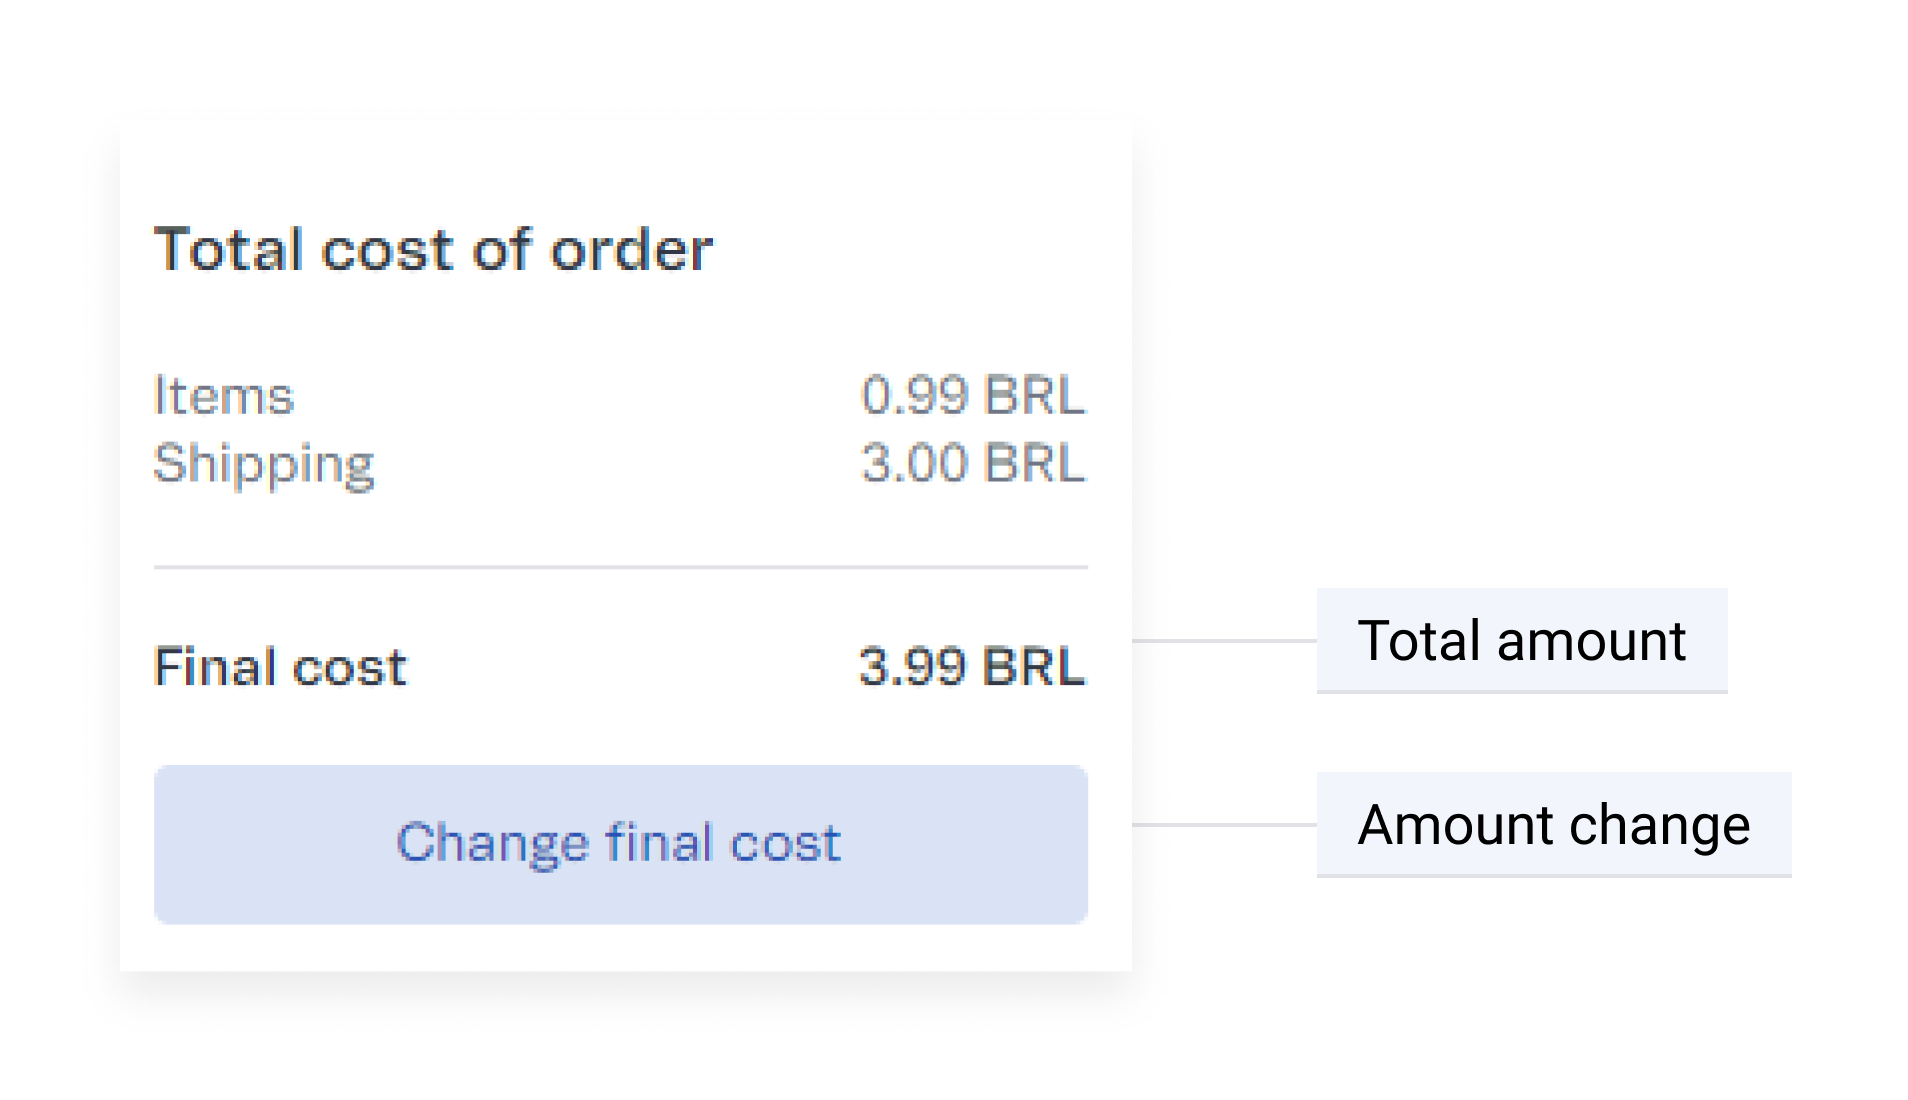Viewport: 1908px width, 1100px height.
Task: Click BRL currency code in Shipping row
Action: click(x=1034, y=464)
